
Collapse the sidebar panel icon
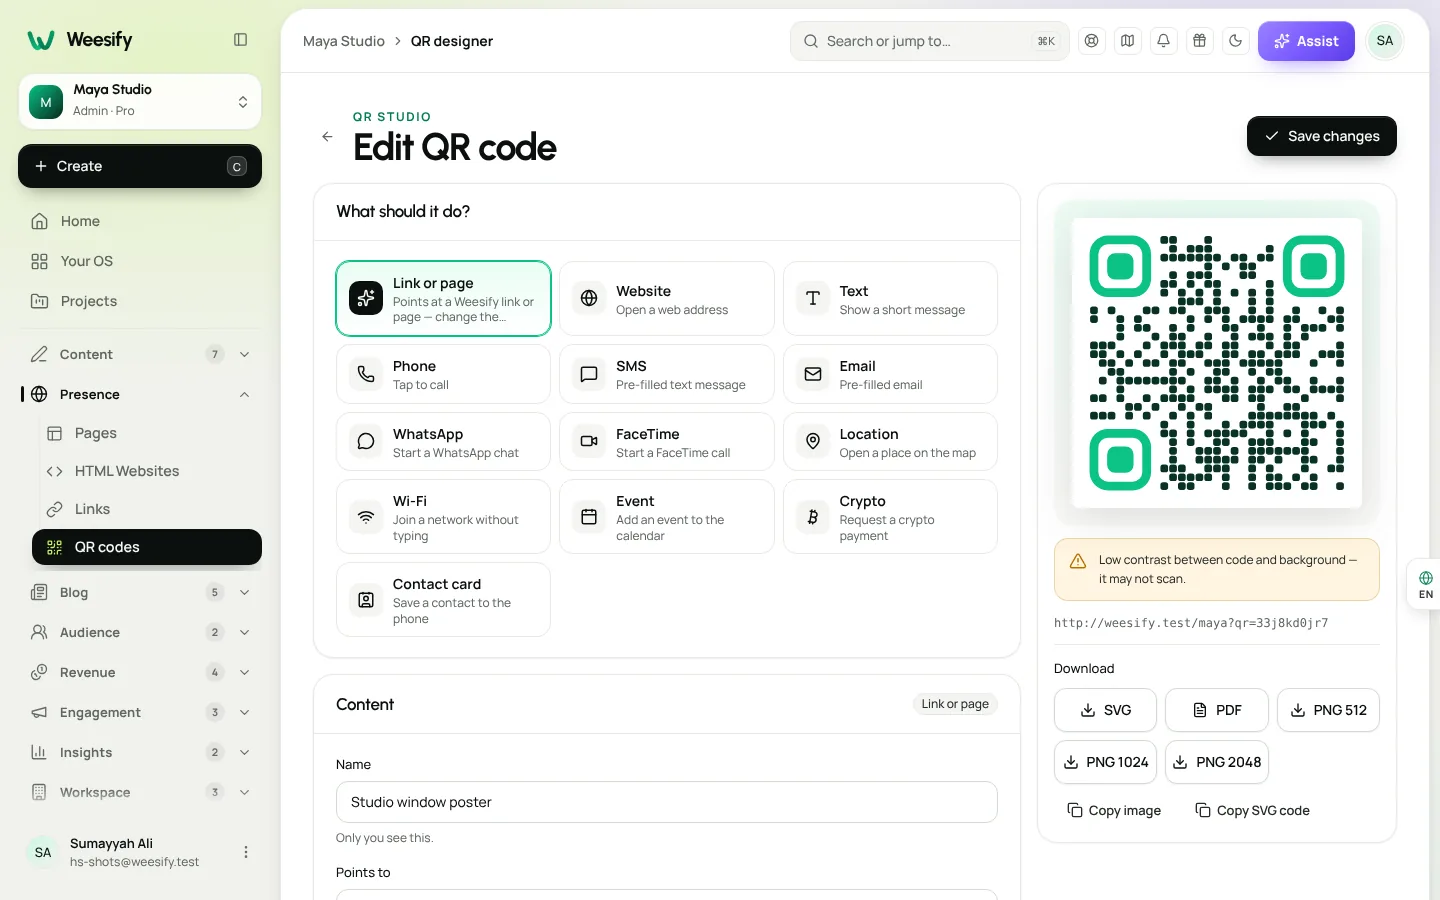point(240,40)
